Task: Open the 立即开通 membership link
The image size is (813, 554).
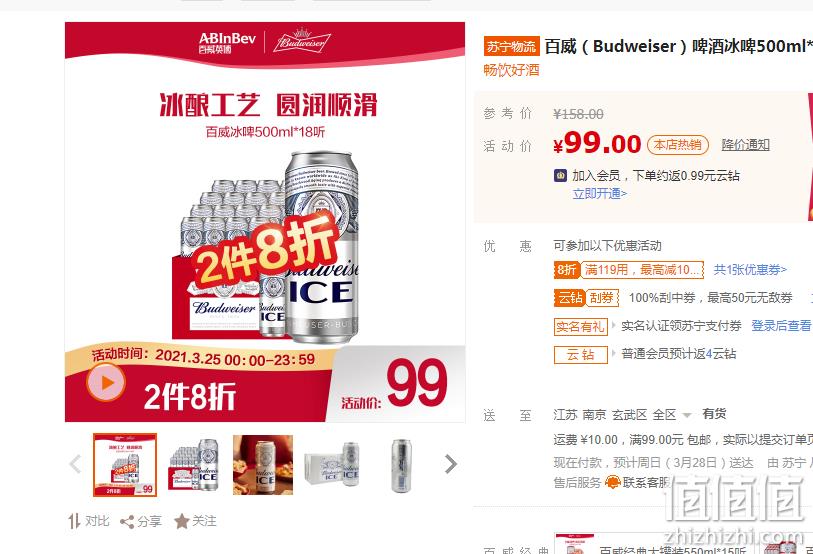Action: click(599, 193)
